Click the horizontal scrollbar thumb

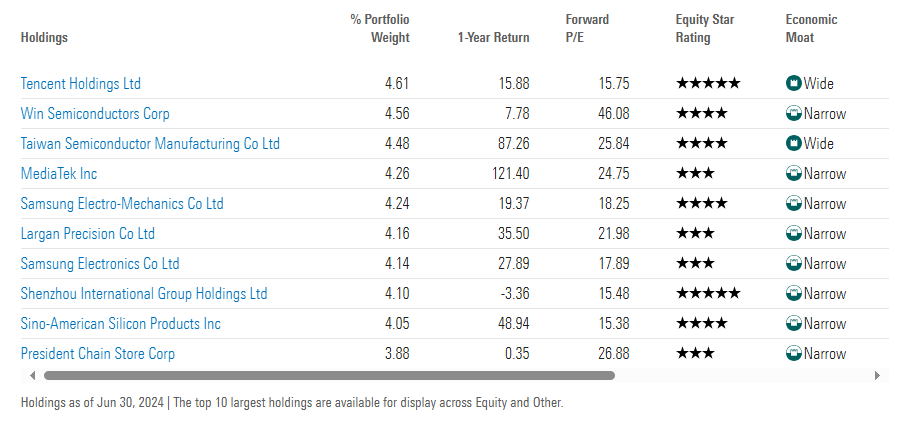(x=329, y=376)
